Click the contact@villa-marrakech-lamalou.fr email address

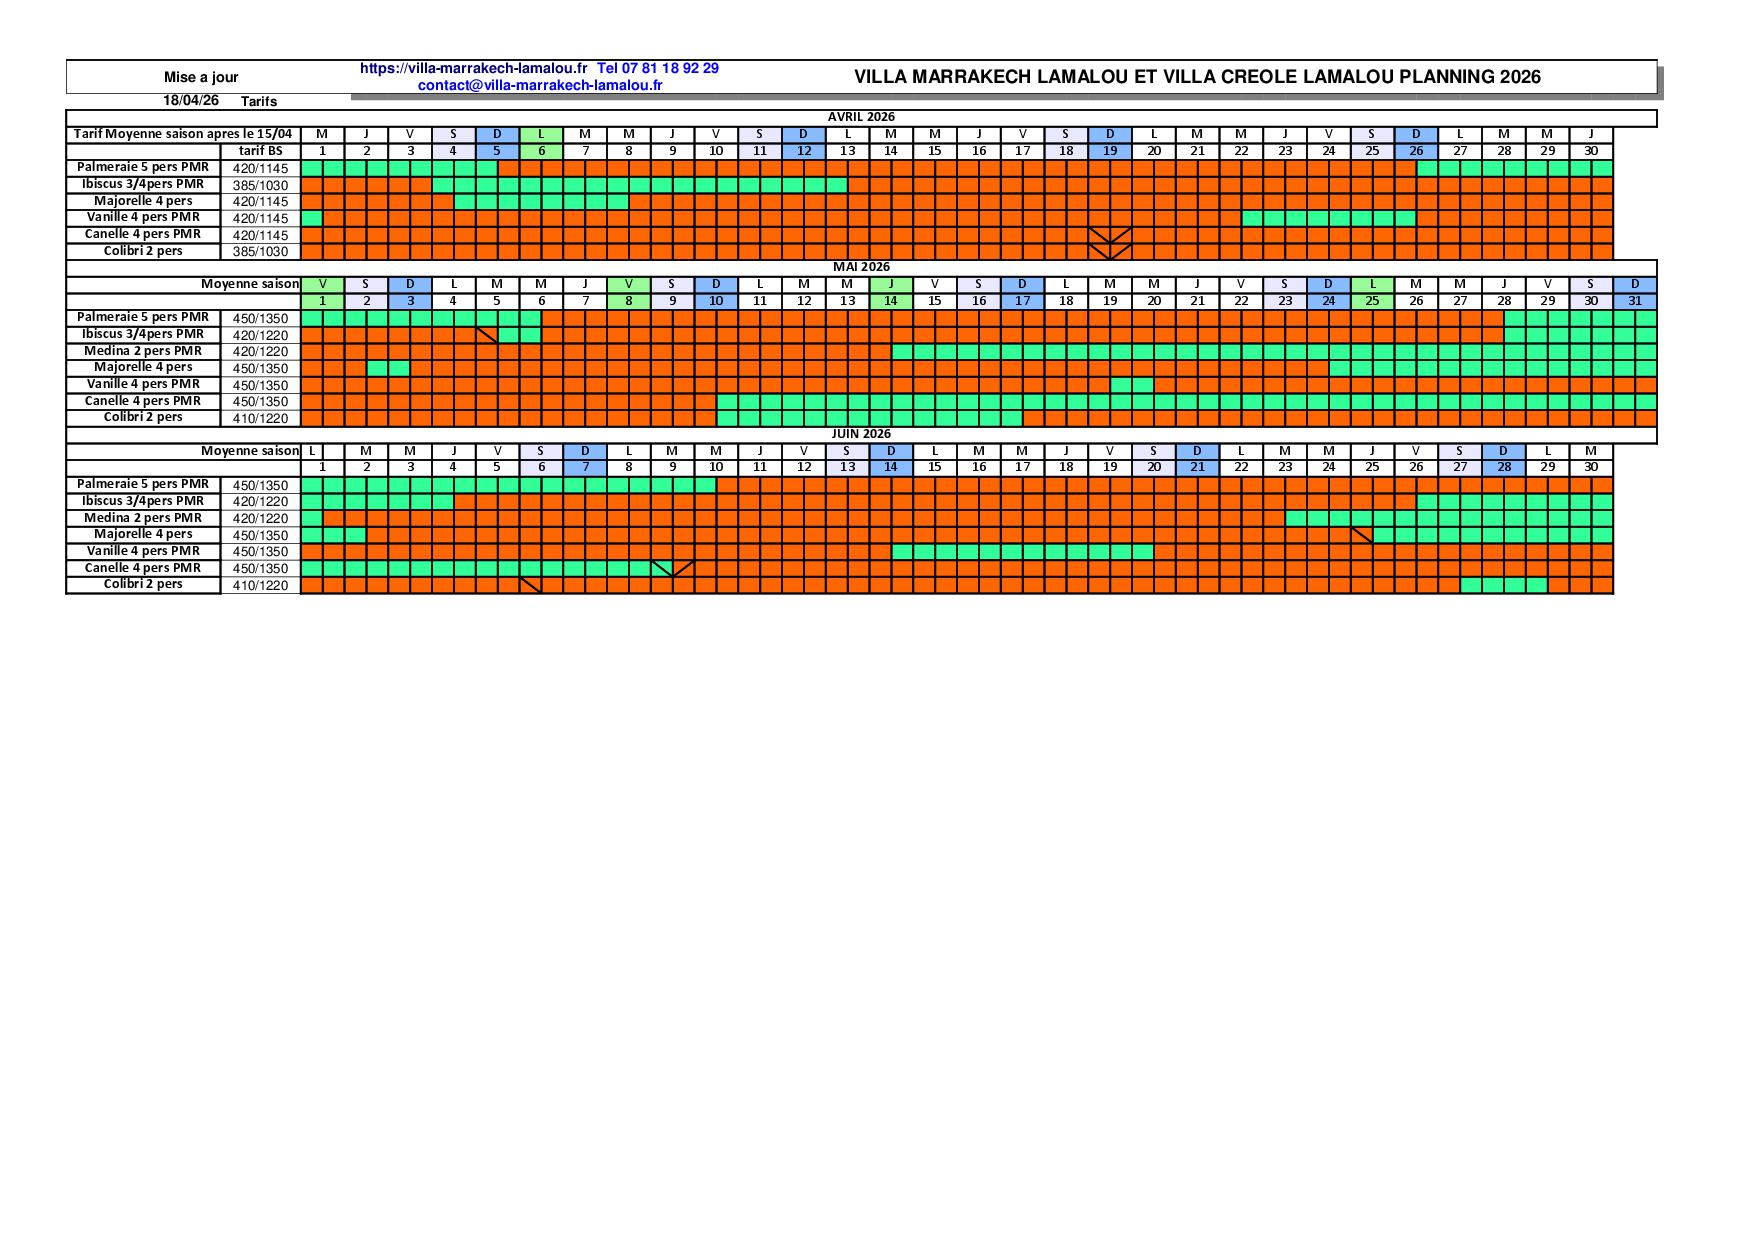click(540, 86)
